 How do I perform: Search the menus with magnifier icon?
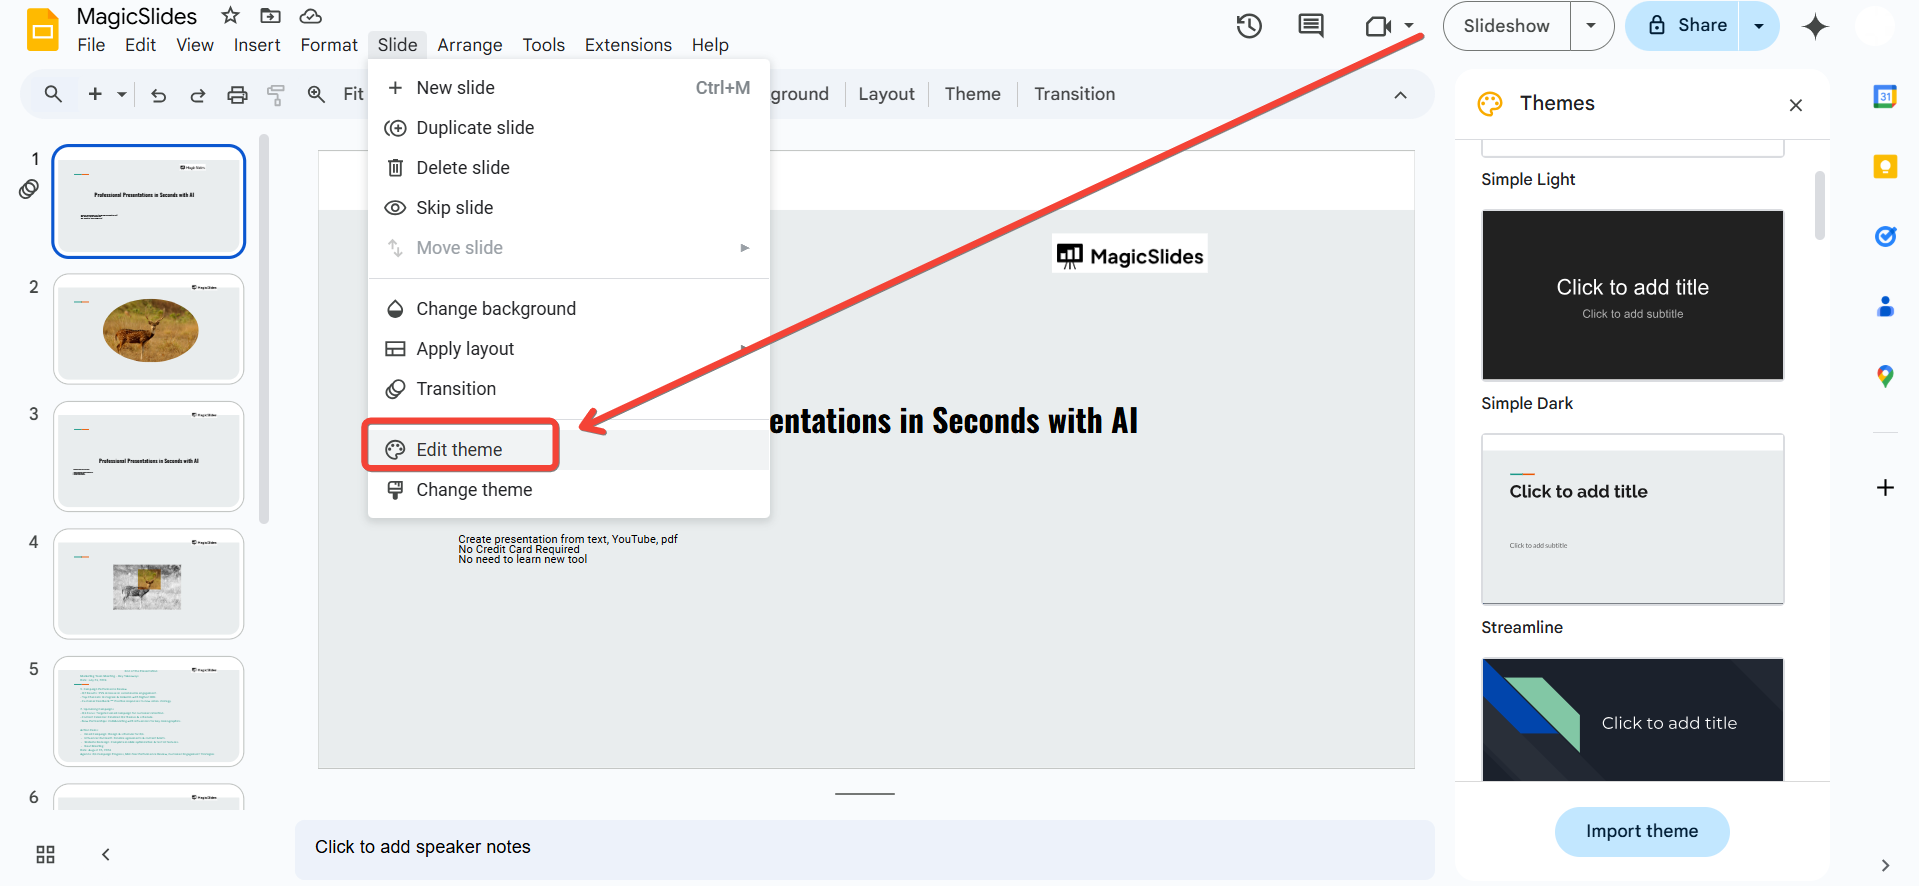[53, 94]
